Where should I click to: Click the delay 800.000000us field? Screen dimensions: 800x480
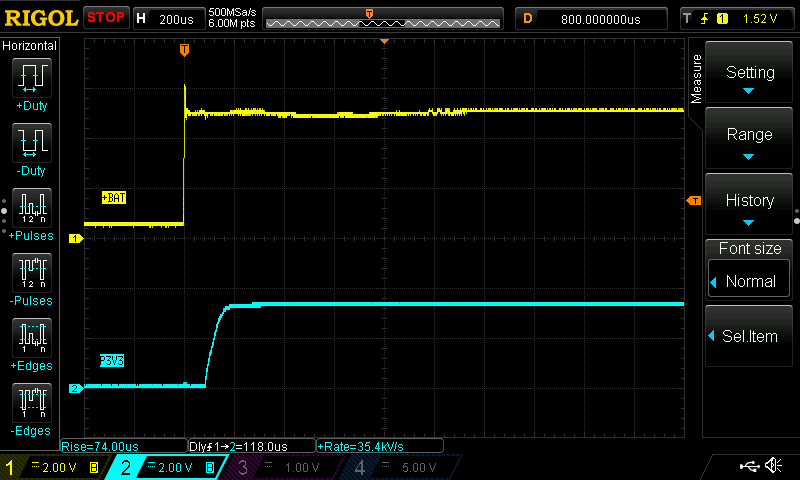click(591, 19)
